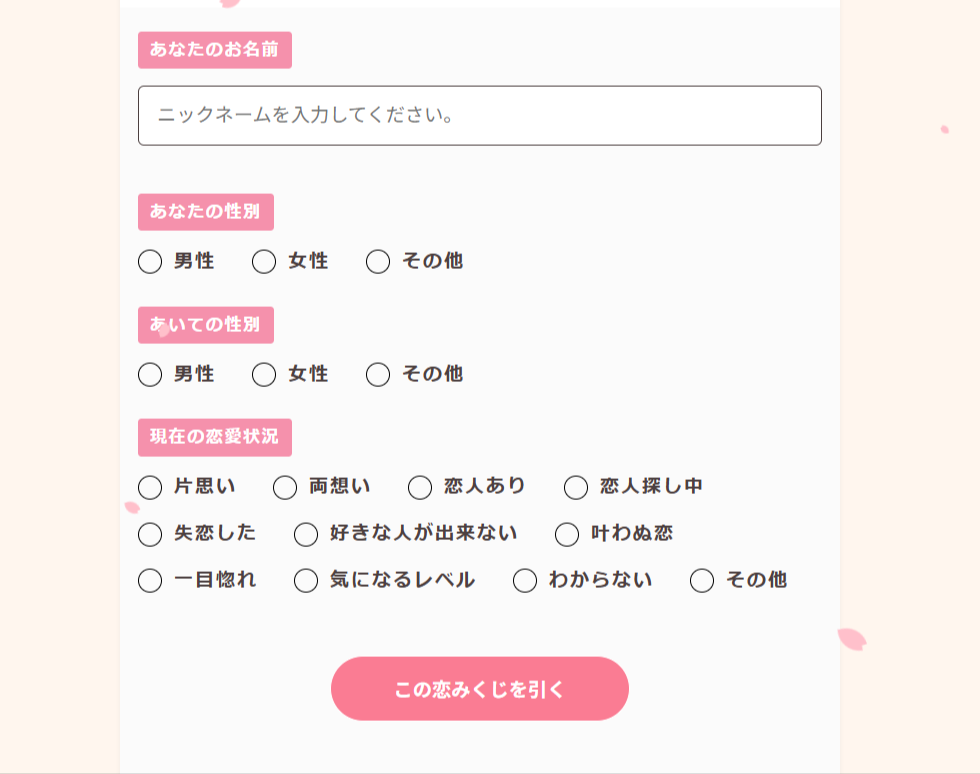Viewport: 980px width, 774px height.
Task: Choose 気になるレベル option
Action: [x=306, y=581]
